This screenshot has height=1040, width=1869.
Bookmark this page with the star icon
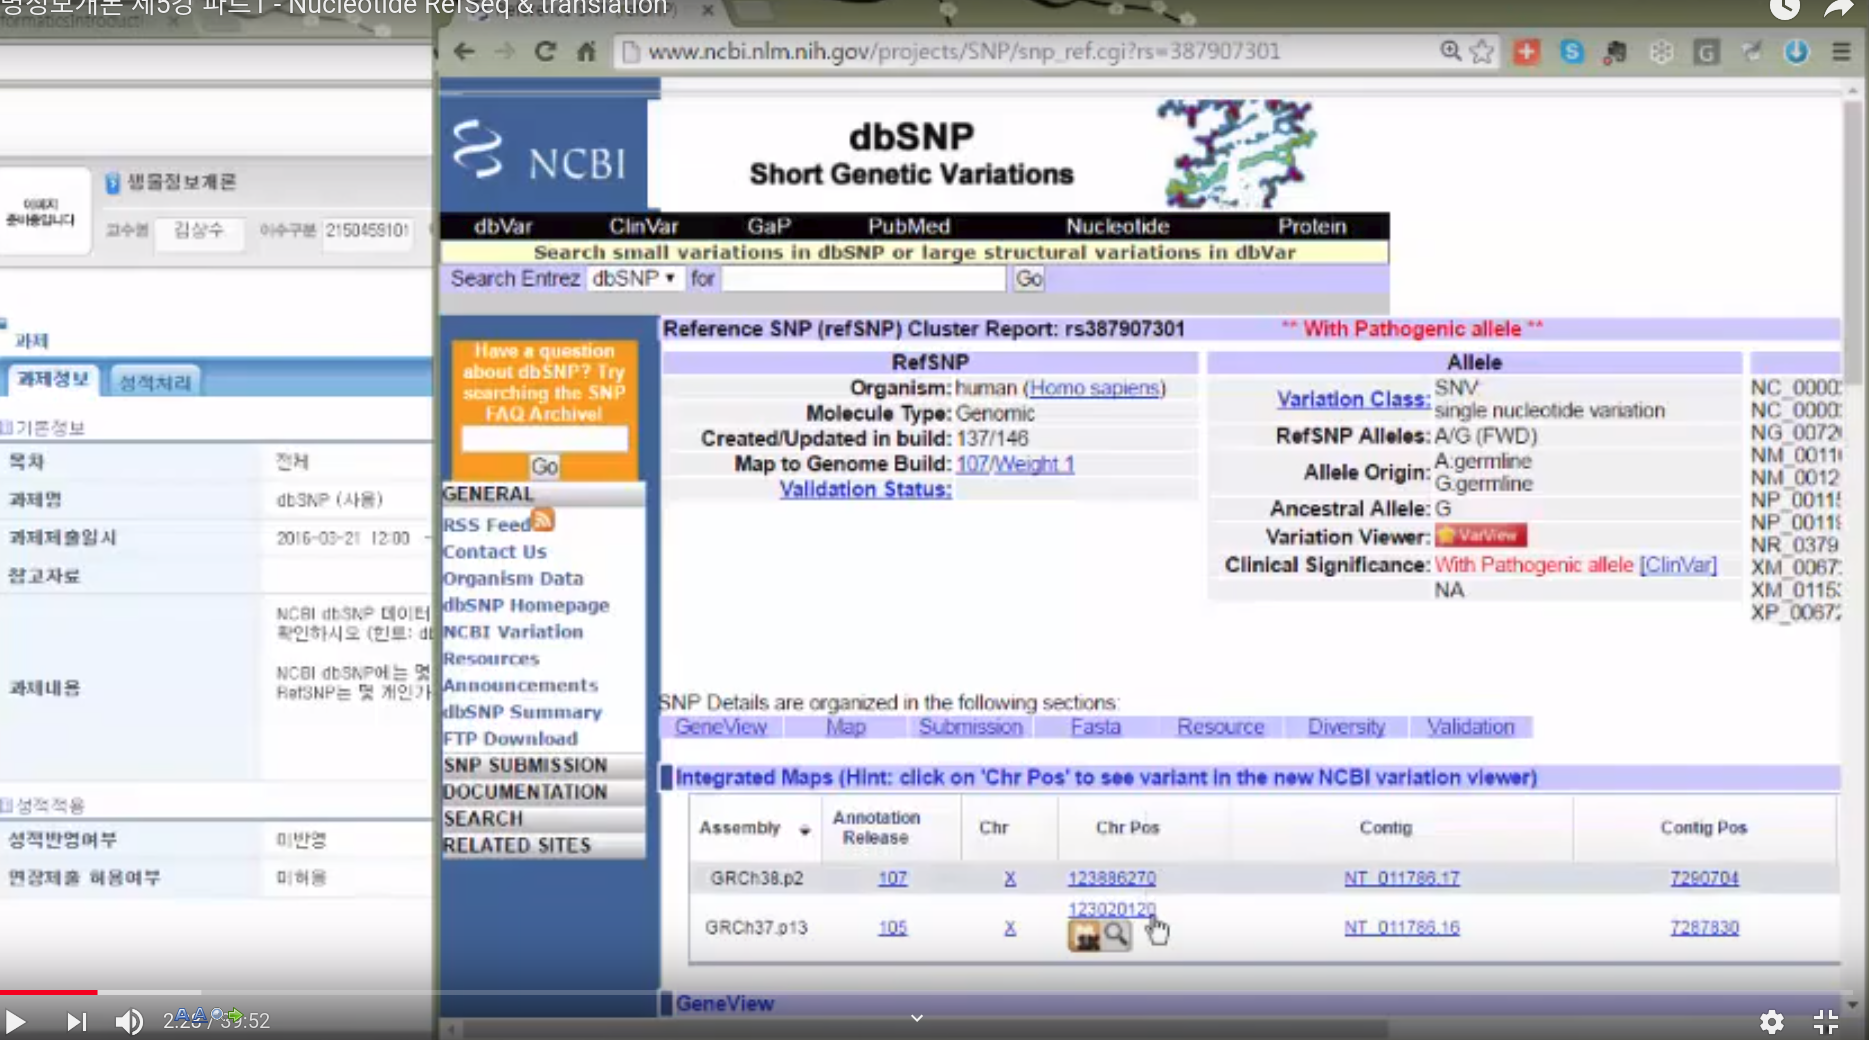point(1483,51)
